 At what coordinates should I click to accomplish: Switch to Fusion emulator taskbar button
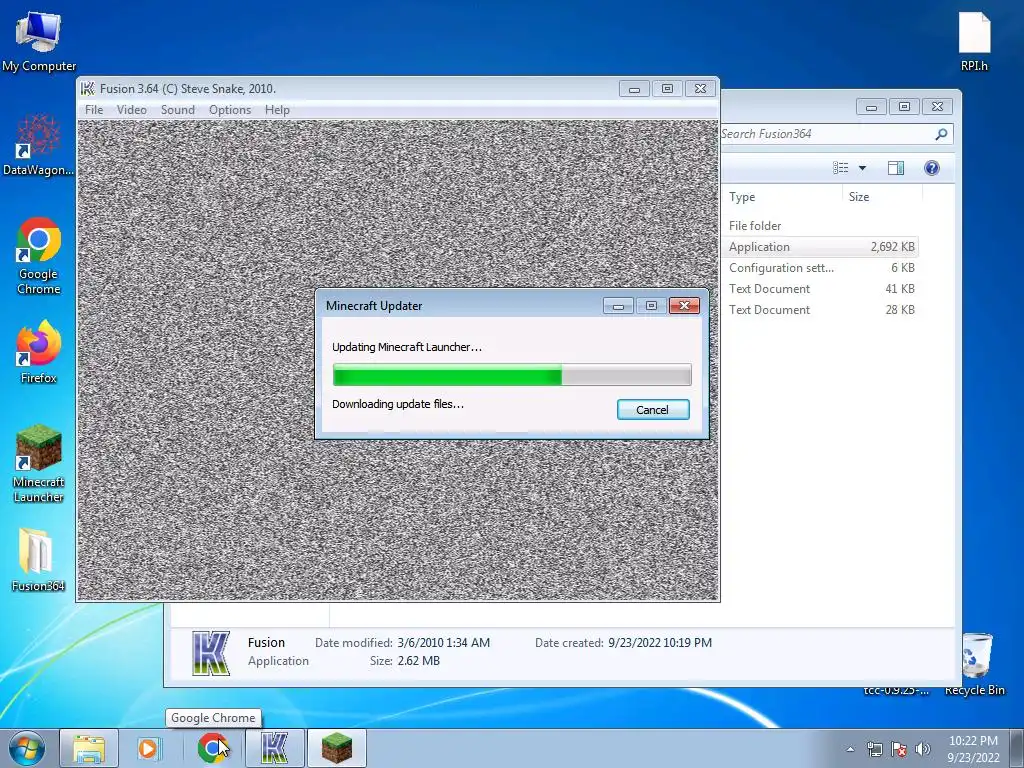tap(274, 748)
